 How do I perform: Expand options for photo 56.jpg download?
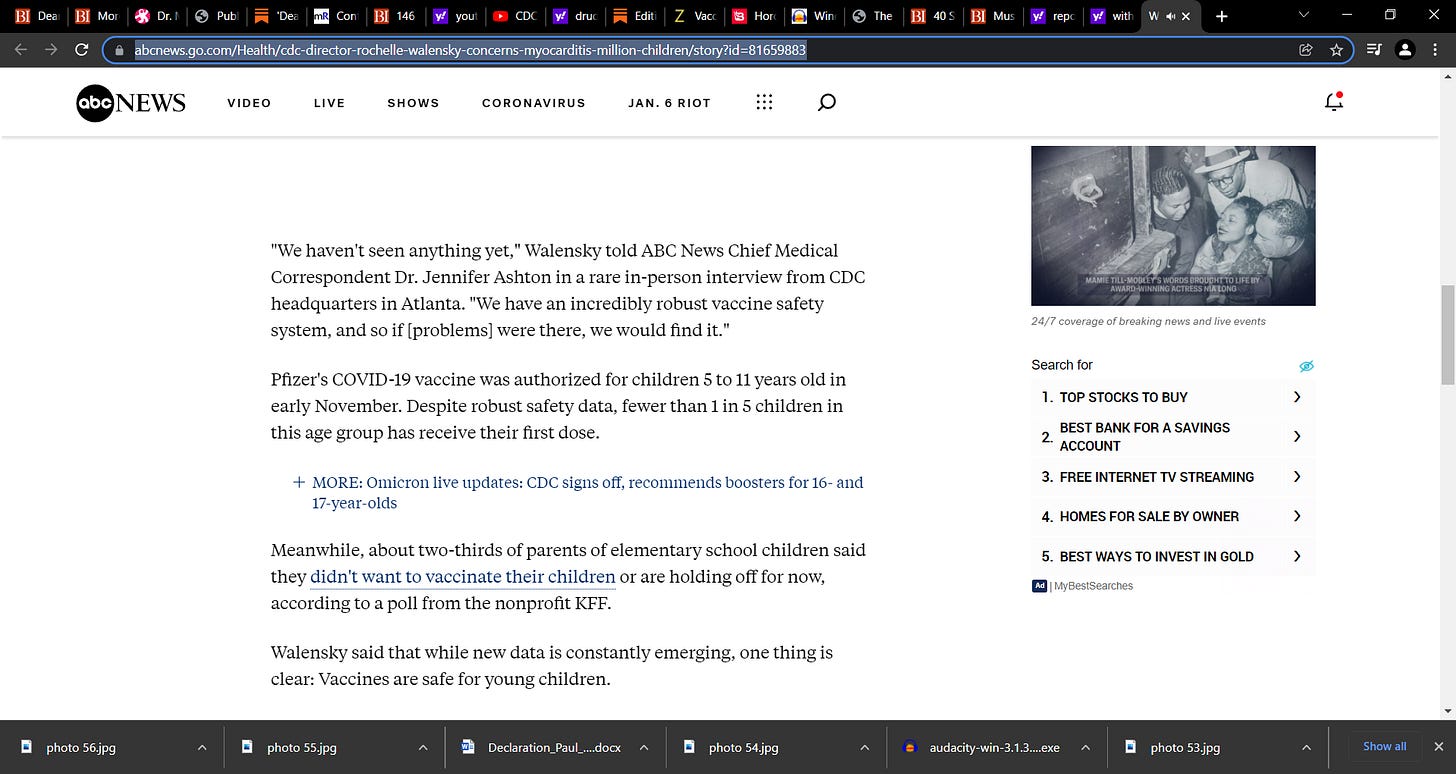(x=202, y=747)
